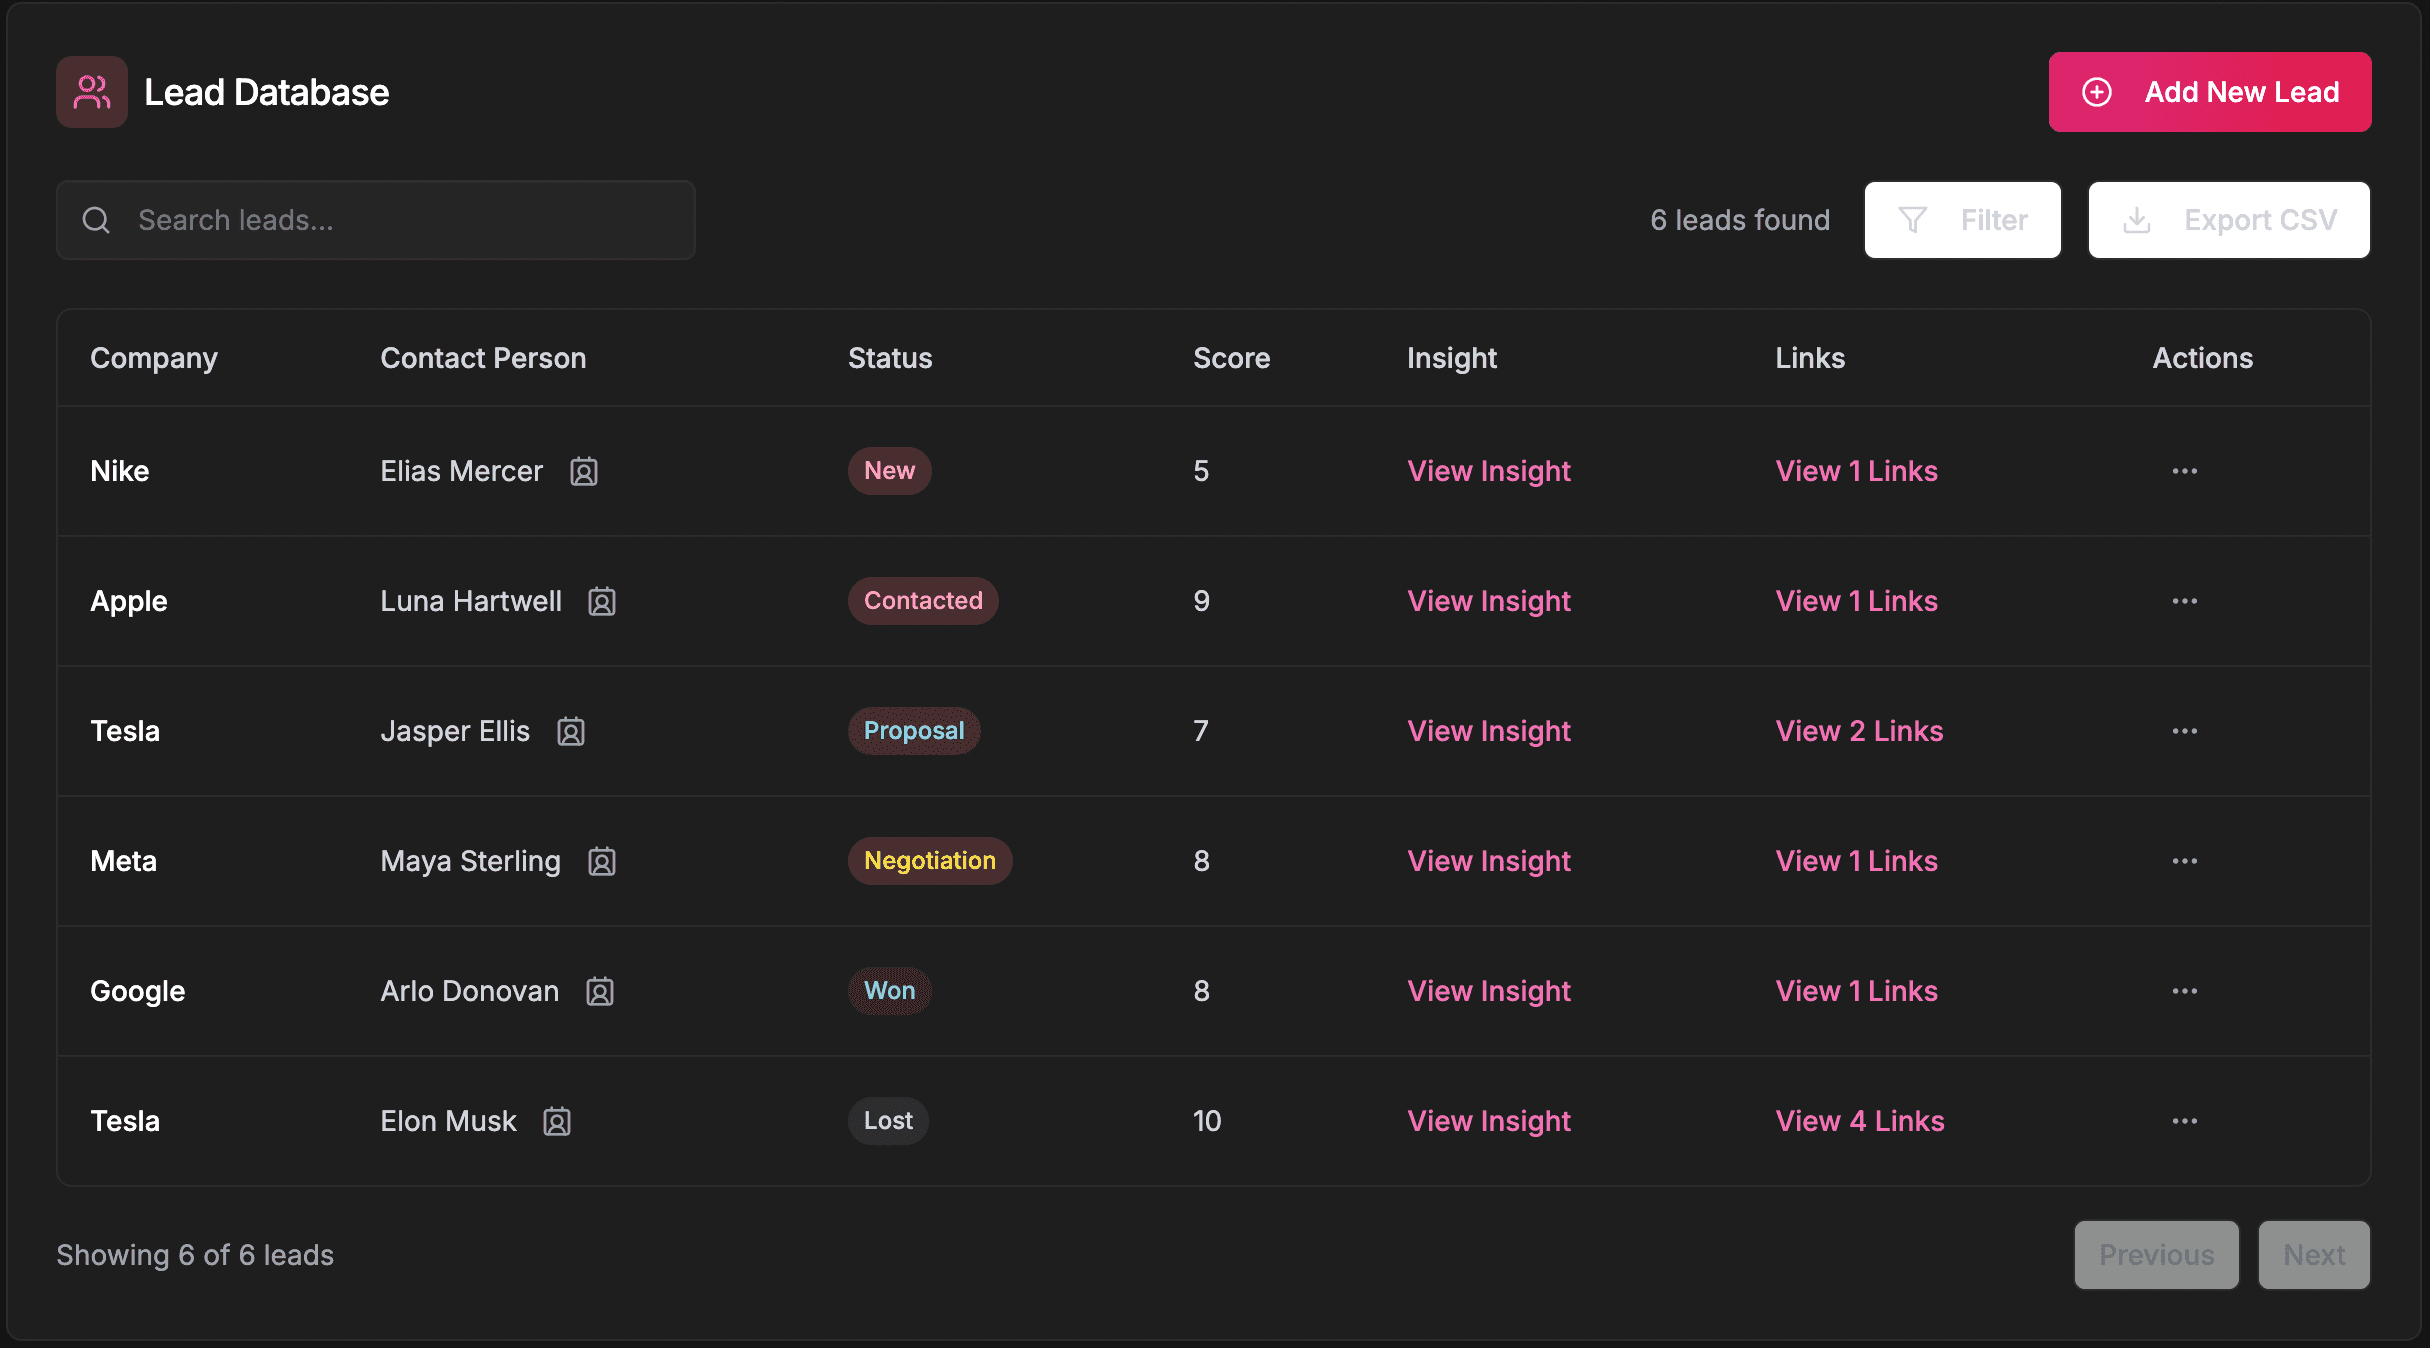Open actions menu for Apple row
The width and height of the screenshot is (2430, 1348).
(x=2185, y=601)
